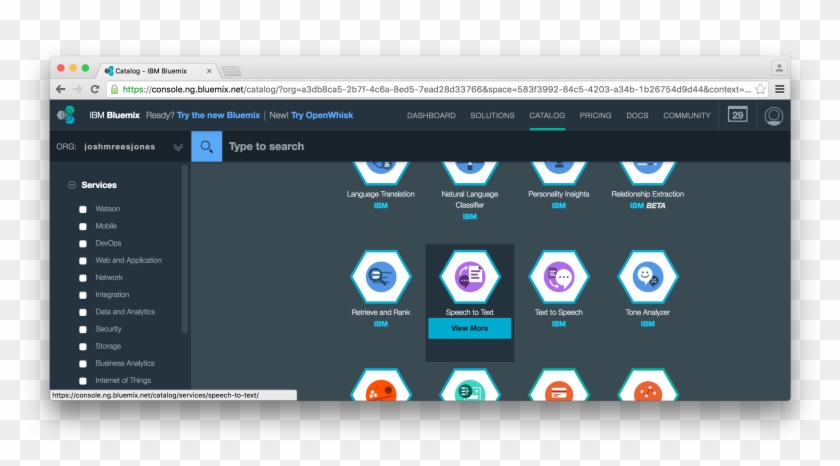
Task: Click the Text to Speech label
Action: (558, 312)
